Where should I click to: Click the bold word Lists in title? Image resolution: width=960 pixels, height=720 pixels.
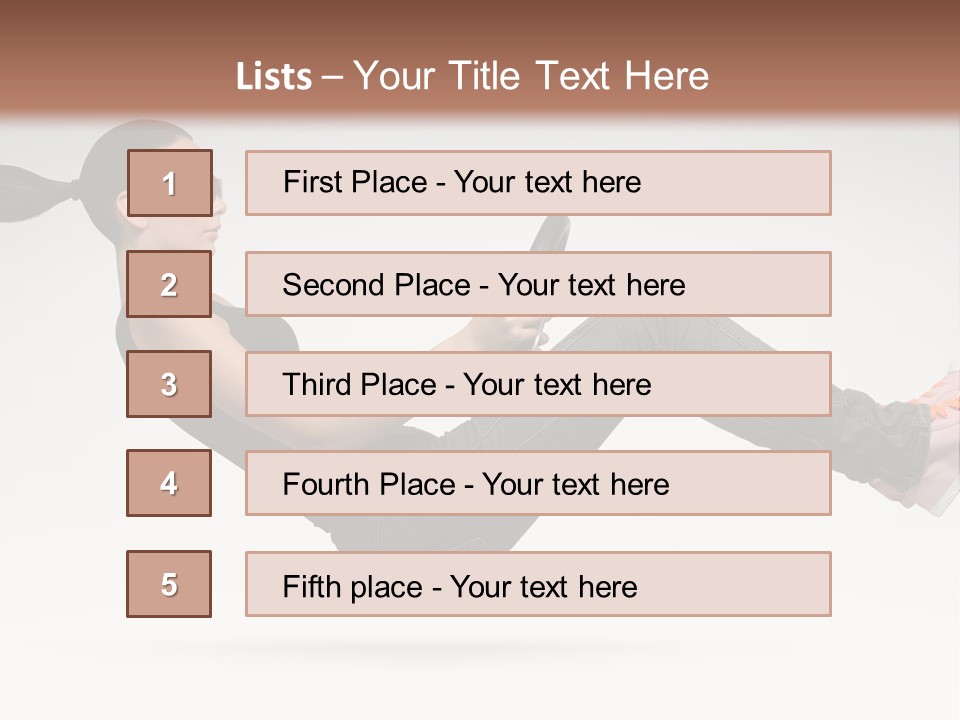(274, 77)
